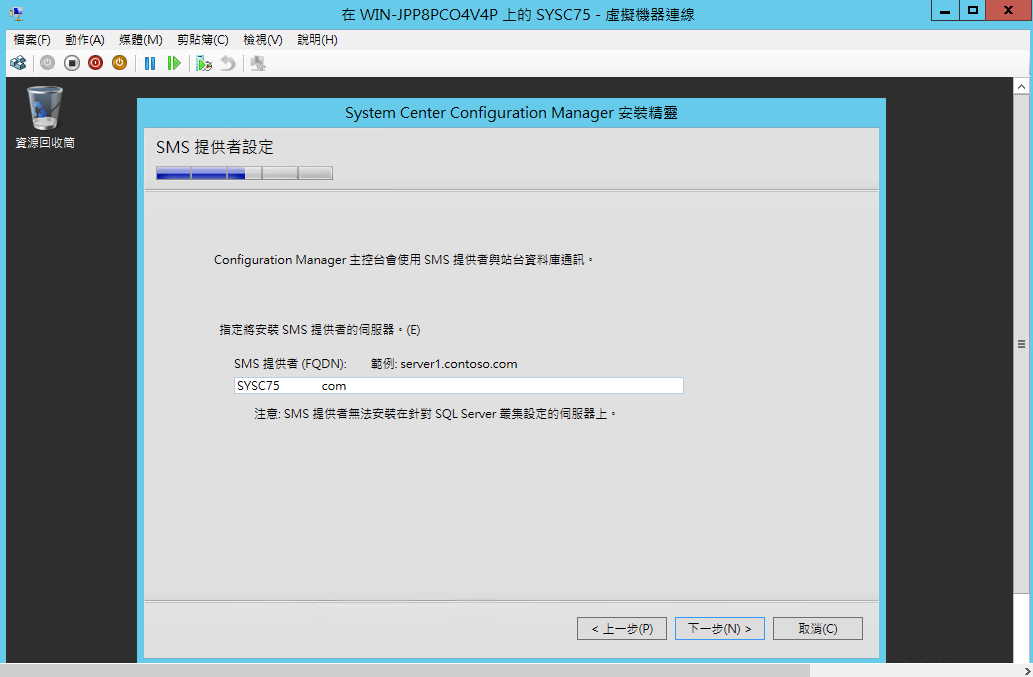1033x677 pixels.
Task: Open the 檔案(F) menu
Action: 32,40
